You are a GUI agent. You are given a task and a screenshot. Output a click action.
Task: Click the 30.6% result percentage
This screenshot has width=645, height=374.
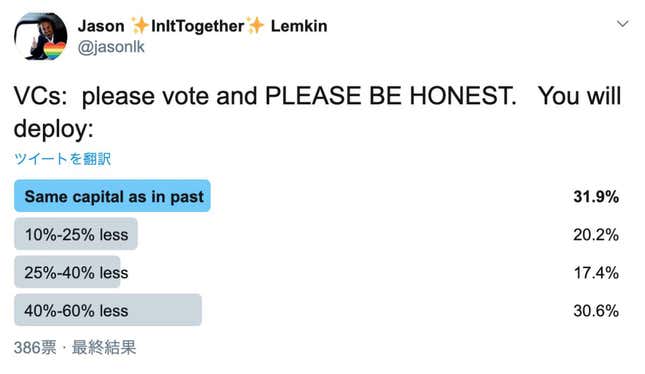click(x=596, y=310)
